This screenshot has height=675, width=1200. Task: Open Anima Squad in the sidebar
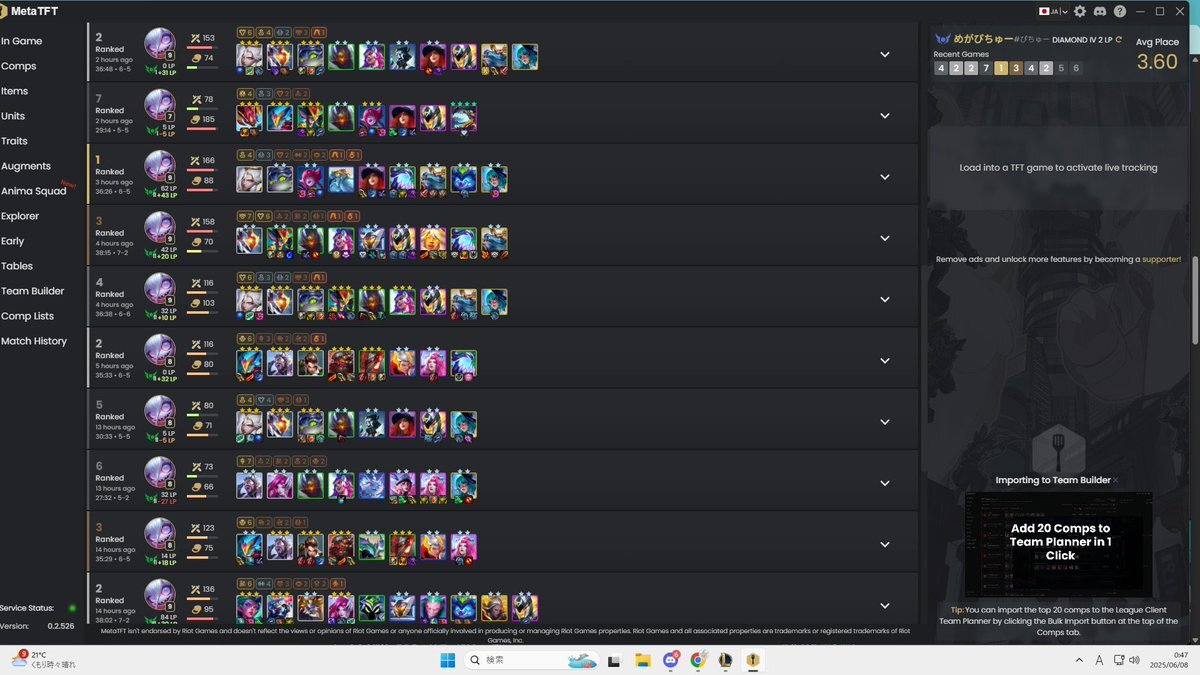click(x=34, y=191)
